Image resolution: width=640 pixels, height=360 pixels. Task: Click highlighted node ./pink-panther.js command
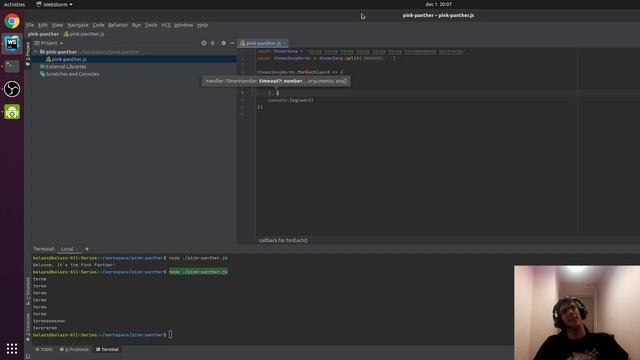pyautogui.click(x=198, y=272)
